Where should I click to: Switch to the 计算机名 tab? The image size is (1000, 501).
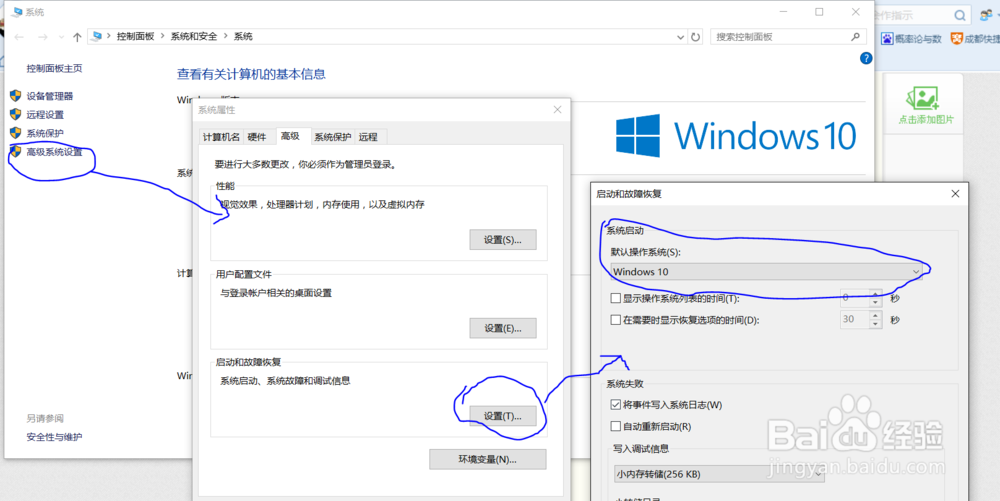pyautogui.click(x=221, y=136)
